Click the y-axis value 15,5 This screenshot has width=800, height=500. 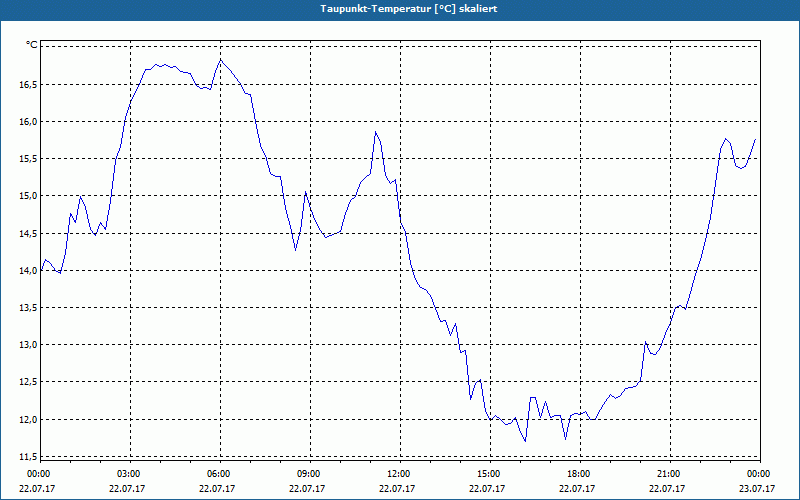point(28,159)
